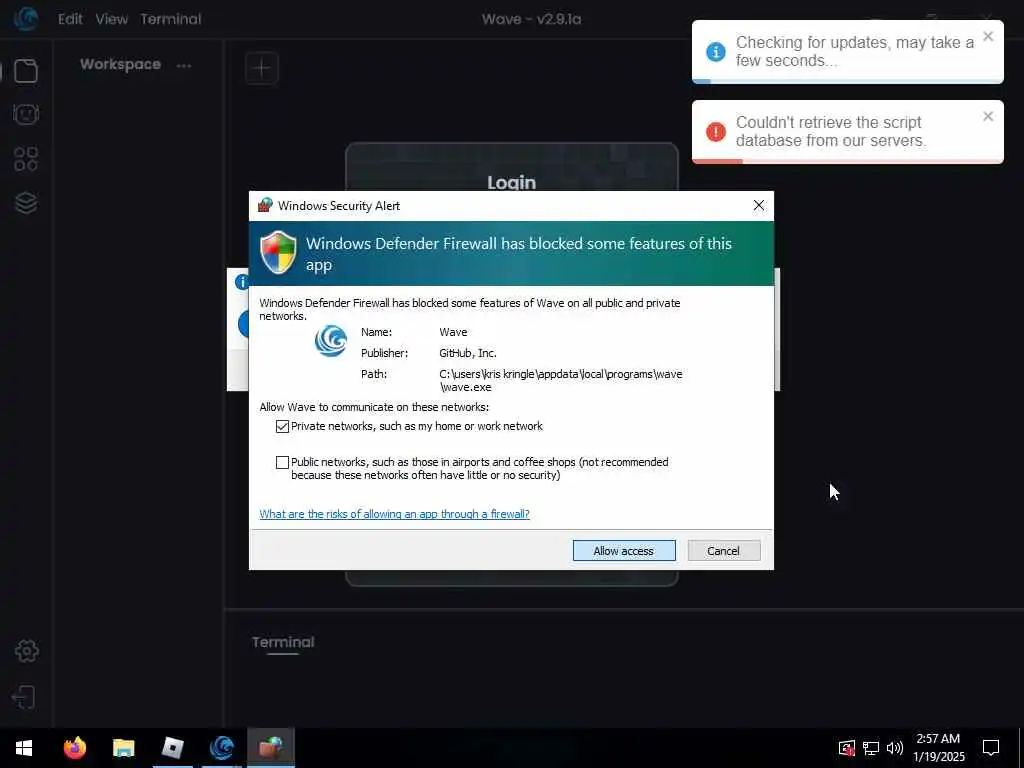Switch to Wave app in taskbar
Screen dimensions: 1024x768
coord(222,748)
